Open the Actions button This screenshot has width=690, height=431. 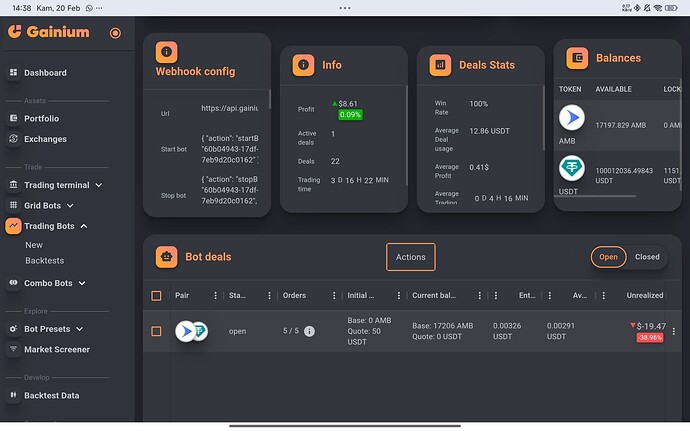pos(411,257)
